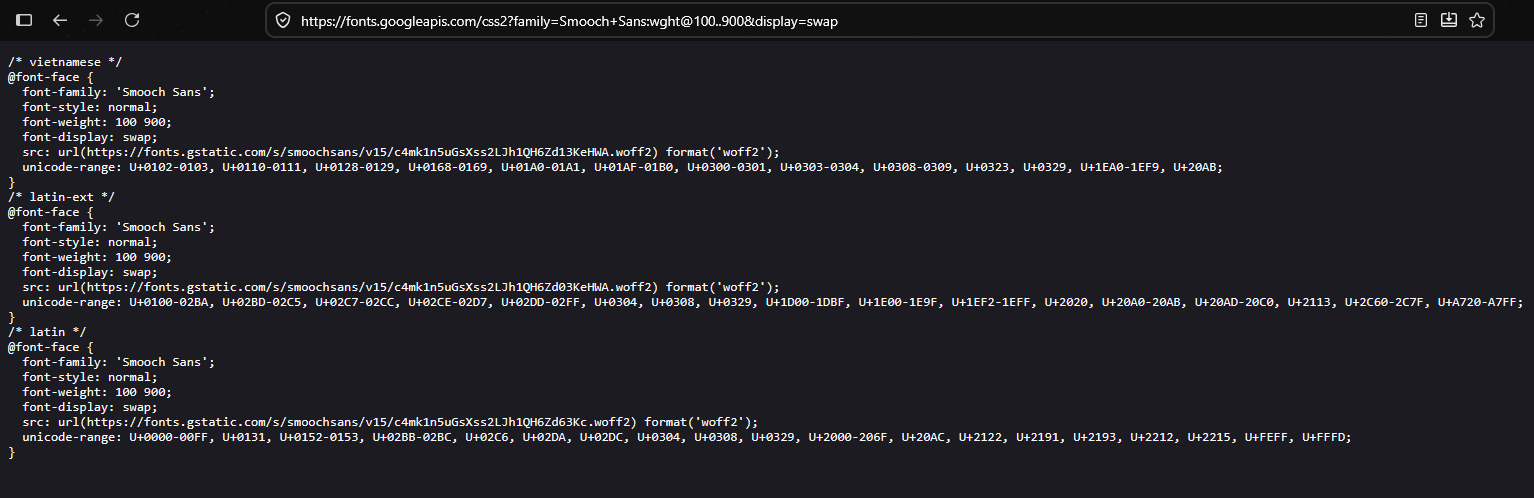
Task: Go back to the previous page
Action: tap(60, 20)
